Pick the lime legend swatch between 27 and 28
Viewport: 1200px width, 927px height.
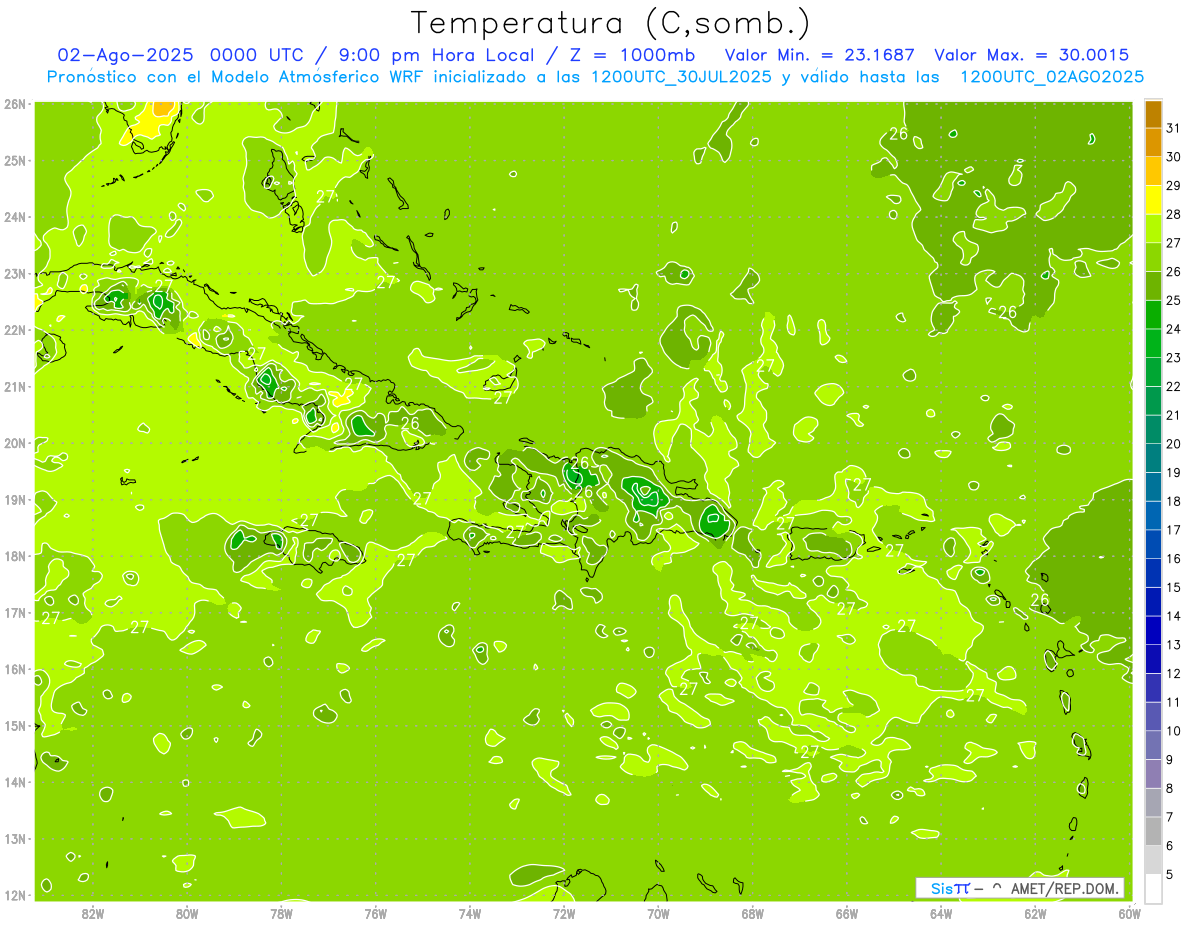click(1154, 229)
